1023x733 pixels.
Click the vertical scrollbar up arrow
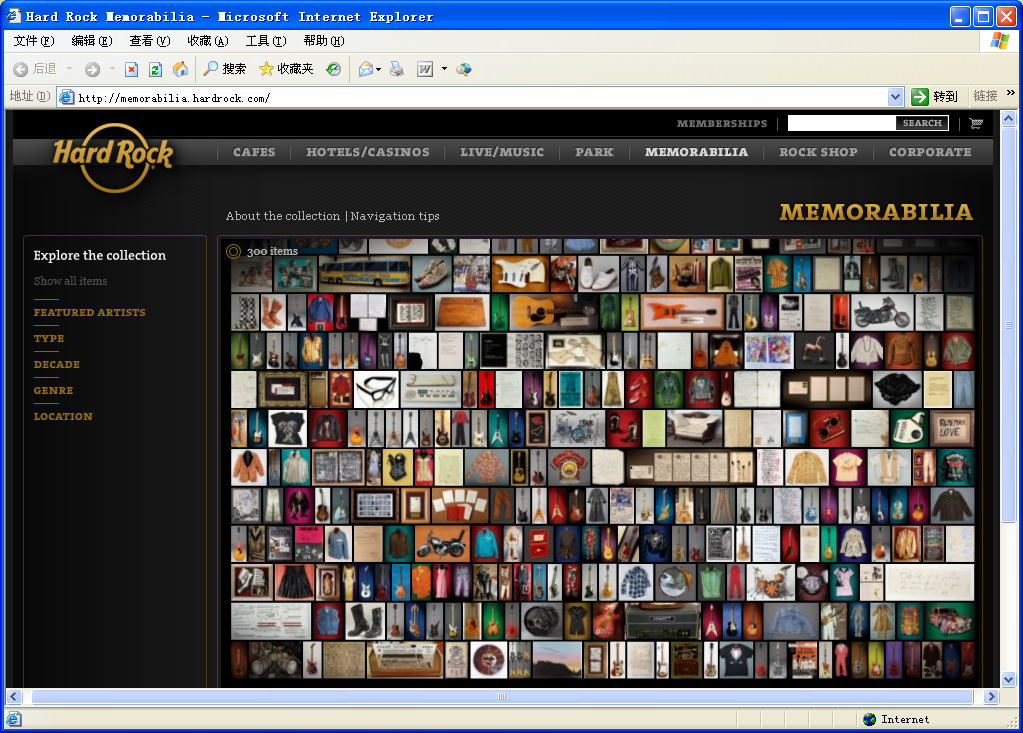pyautogui.click(x=1009, y=119)
